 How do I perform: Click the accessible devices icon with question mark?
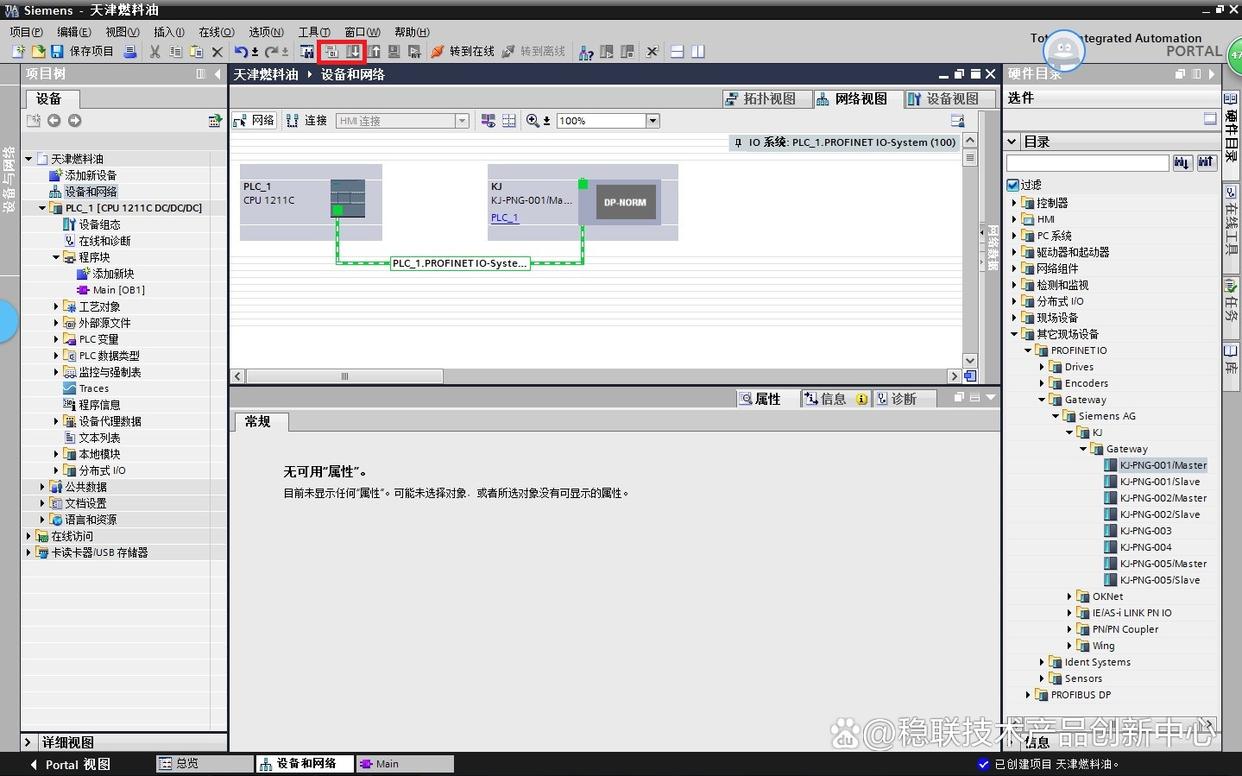(x=587, y=52)
